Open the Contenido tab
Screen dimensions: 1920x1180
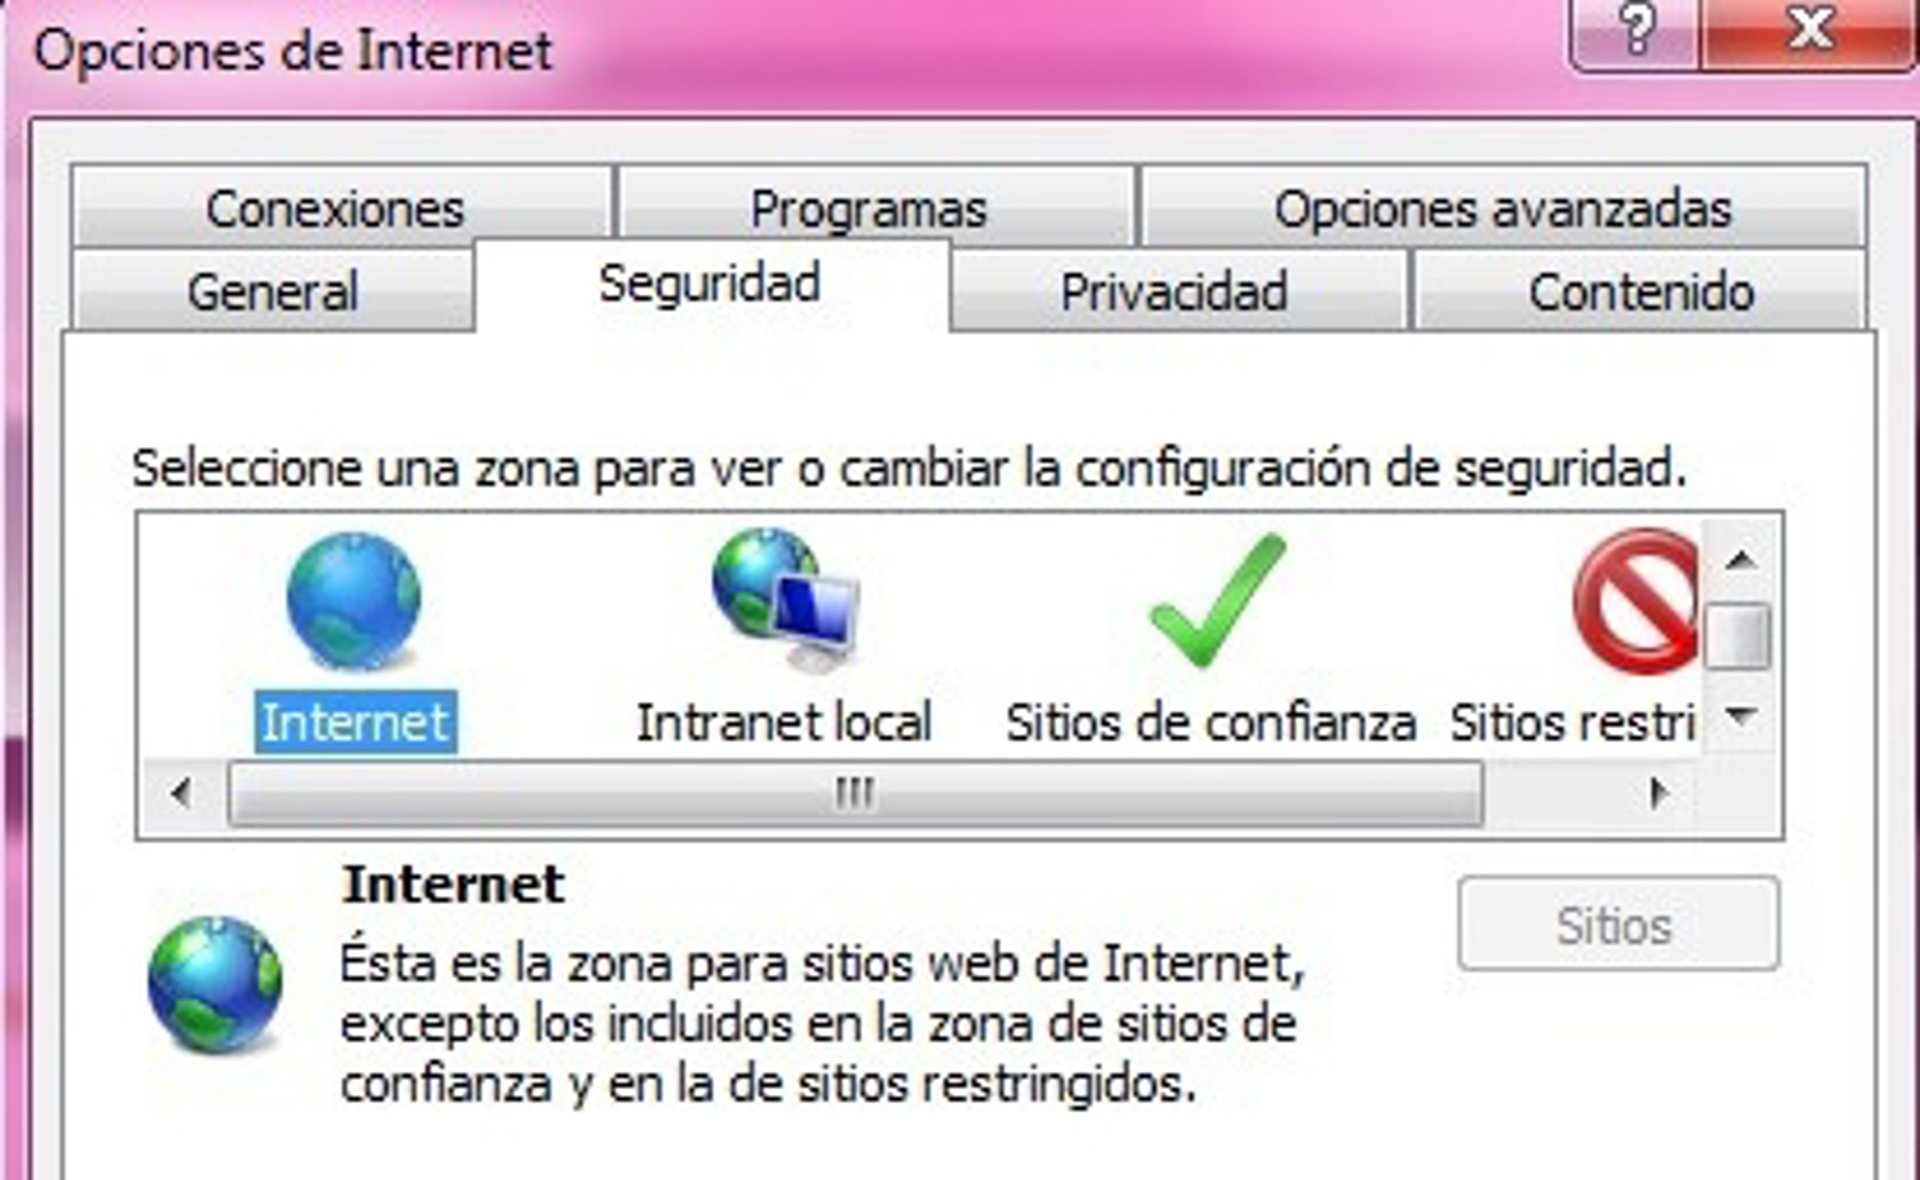(x=1640, y=290)
